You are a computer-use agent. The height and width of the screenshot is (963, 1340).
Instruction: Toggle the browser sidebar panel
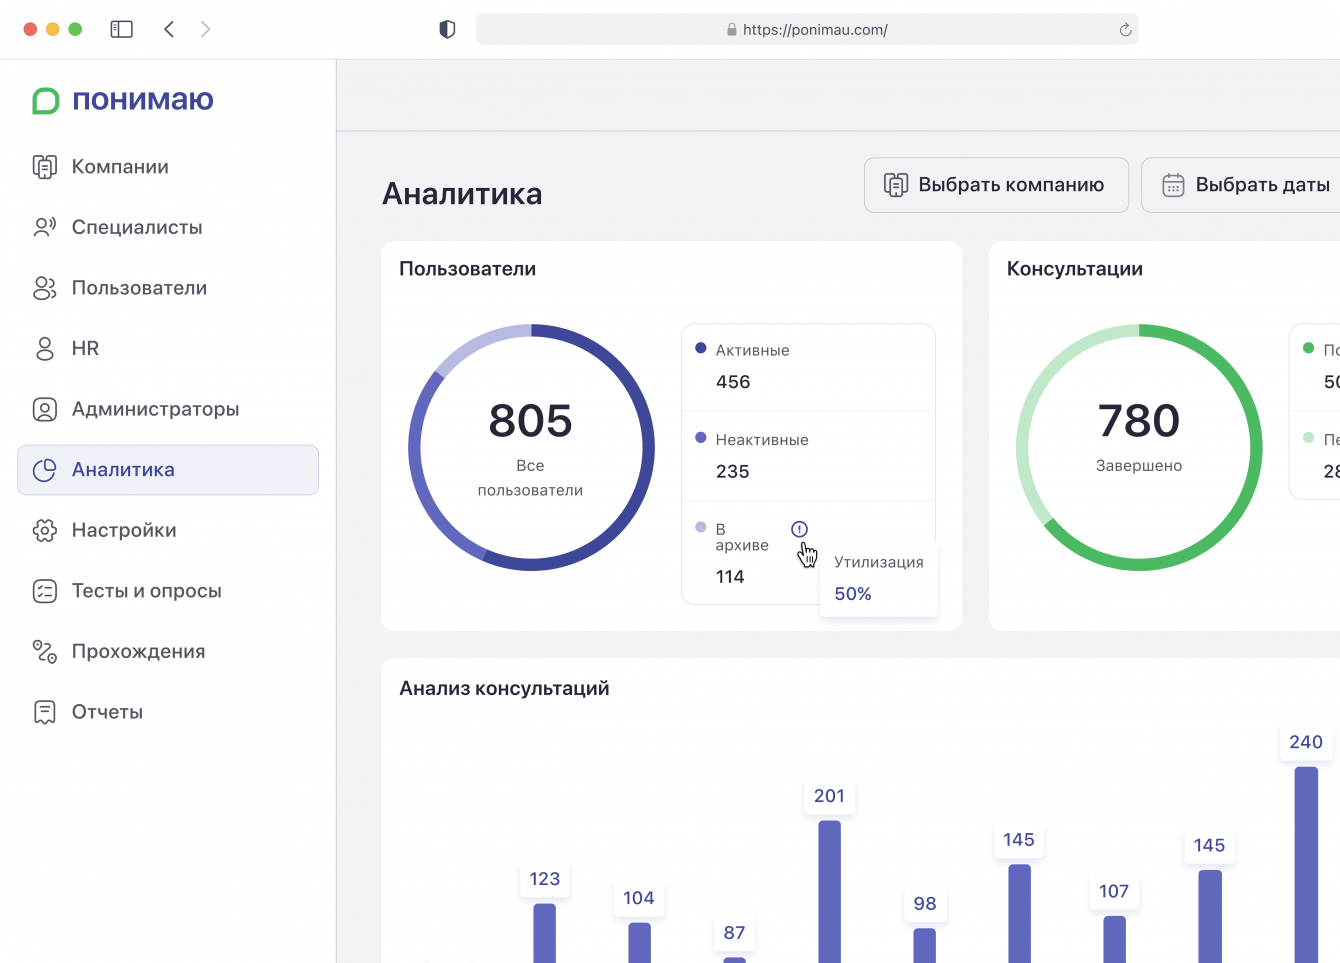pyautogui.click(x=121, y=29)
